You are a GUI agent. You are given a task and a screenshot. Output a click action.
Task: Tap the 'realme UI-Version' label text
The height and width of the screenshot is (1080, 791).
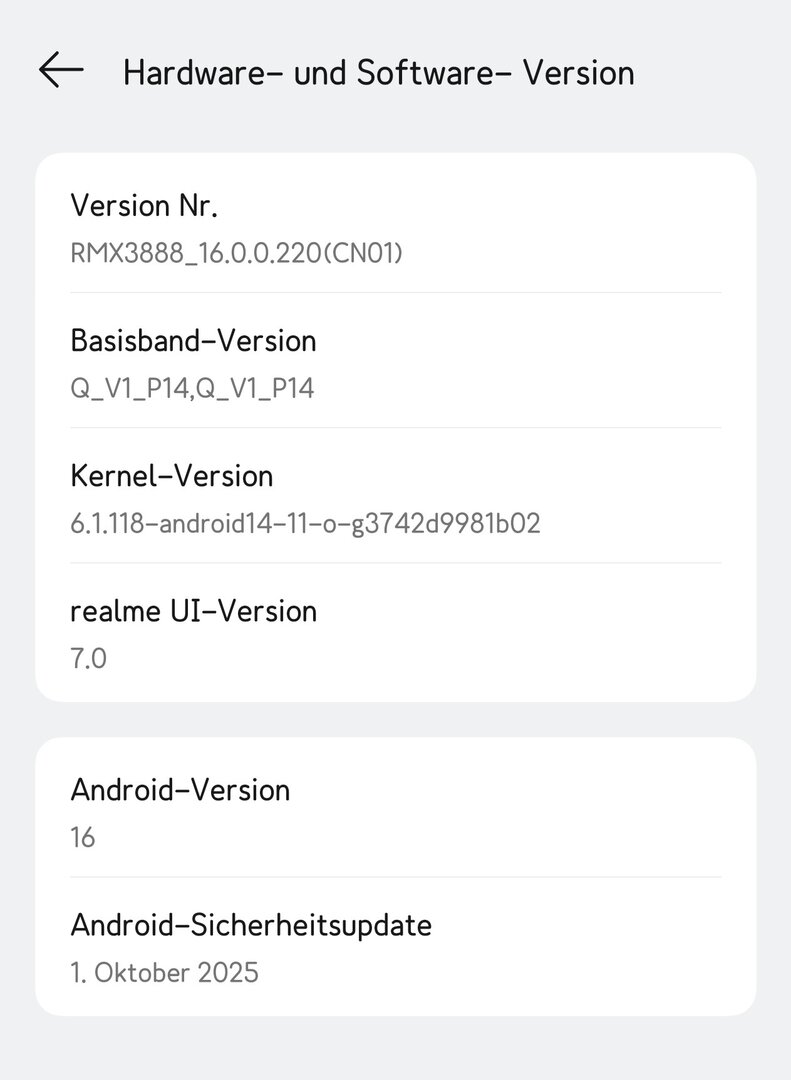coord(193,611)
